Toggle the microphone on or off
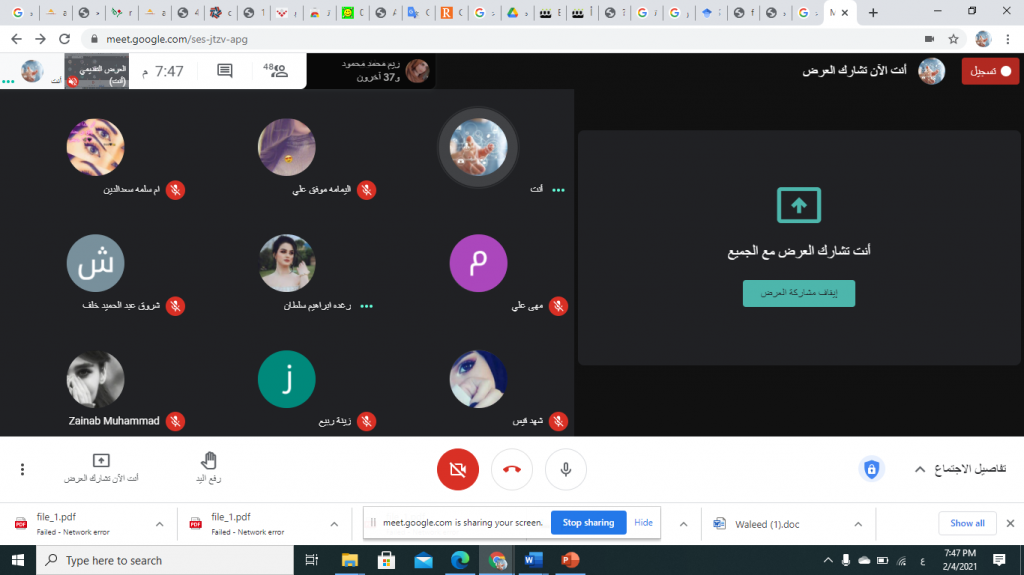 click(x=565, y=469)
